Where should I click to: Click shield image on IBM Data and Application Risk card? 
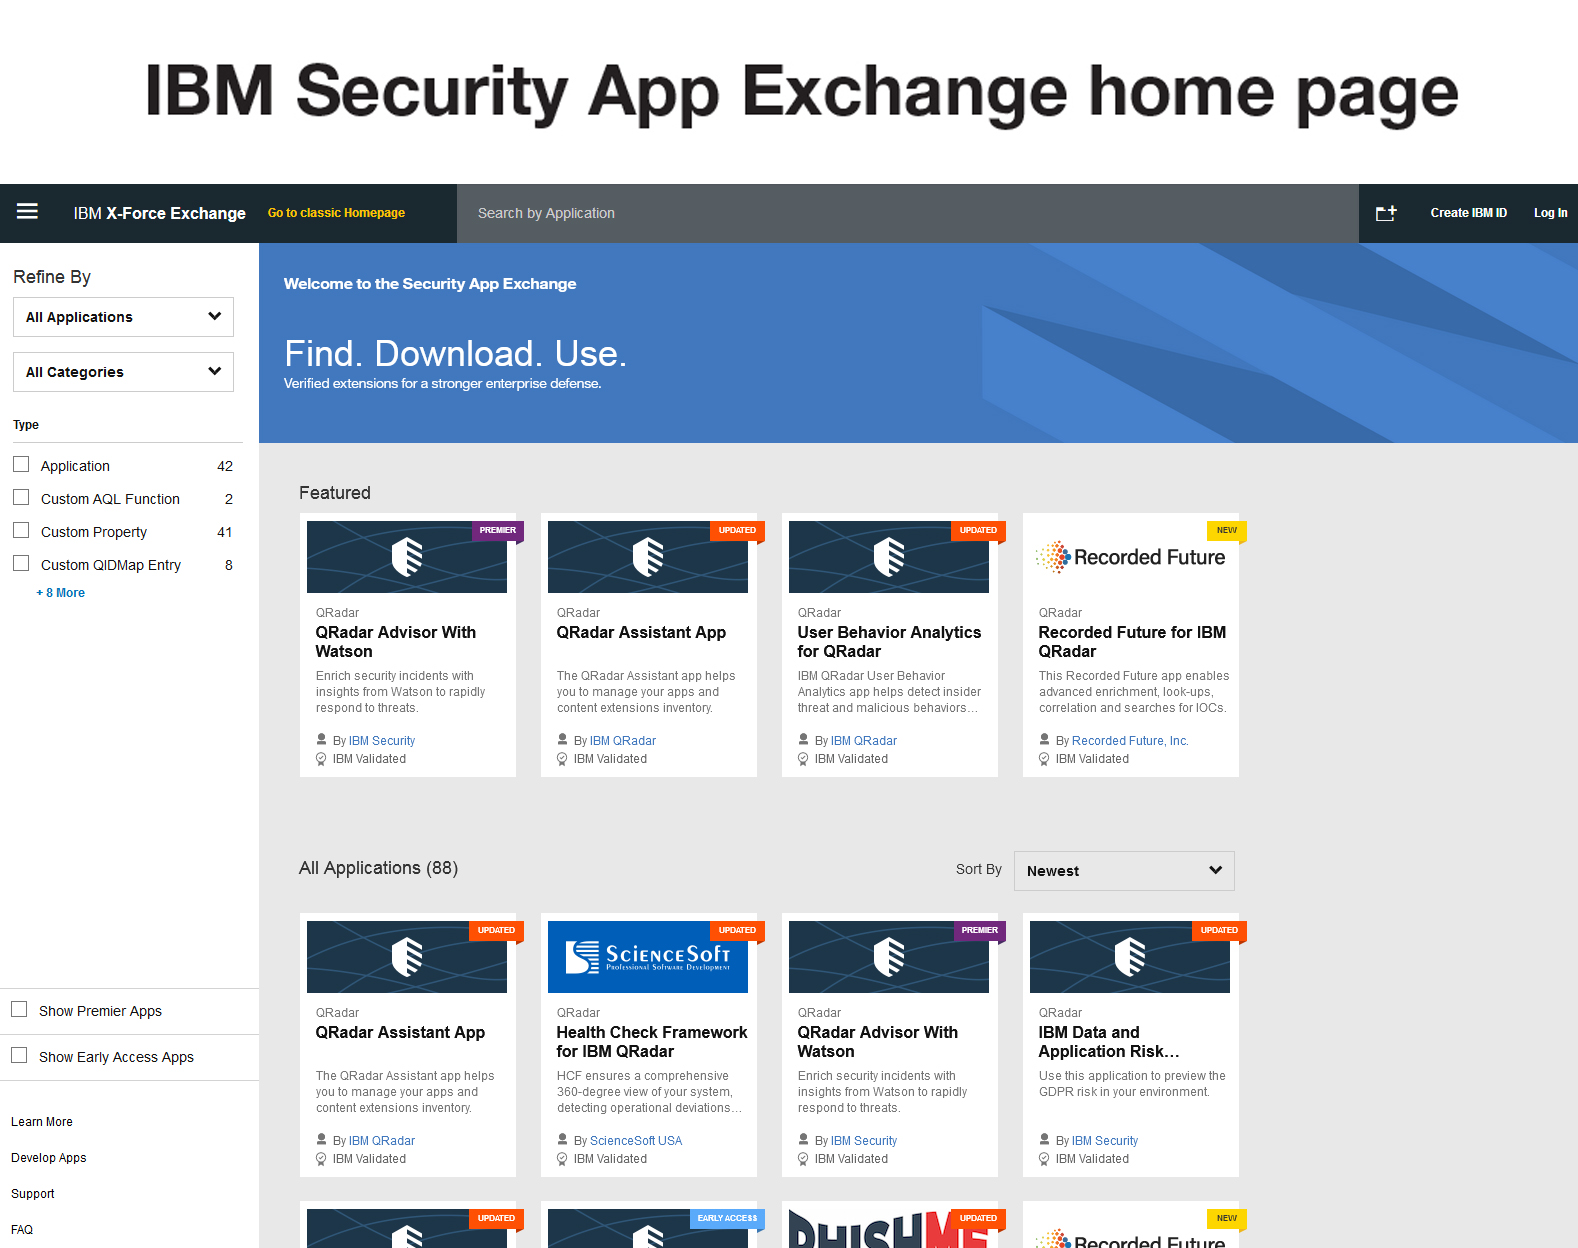tap(1130, 957)
